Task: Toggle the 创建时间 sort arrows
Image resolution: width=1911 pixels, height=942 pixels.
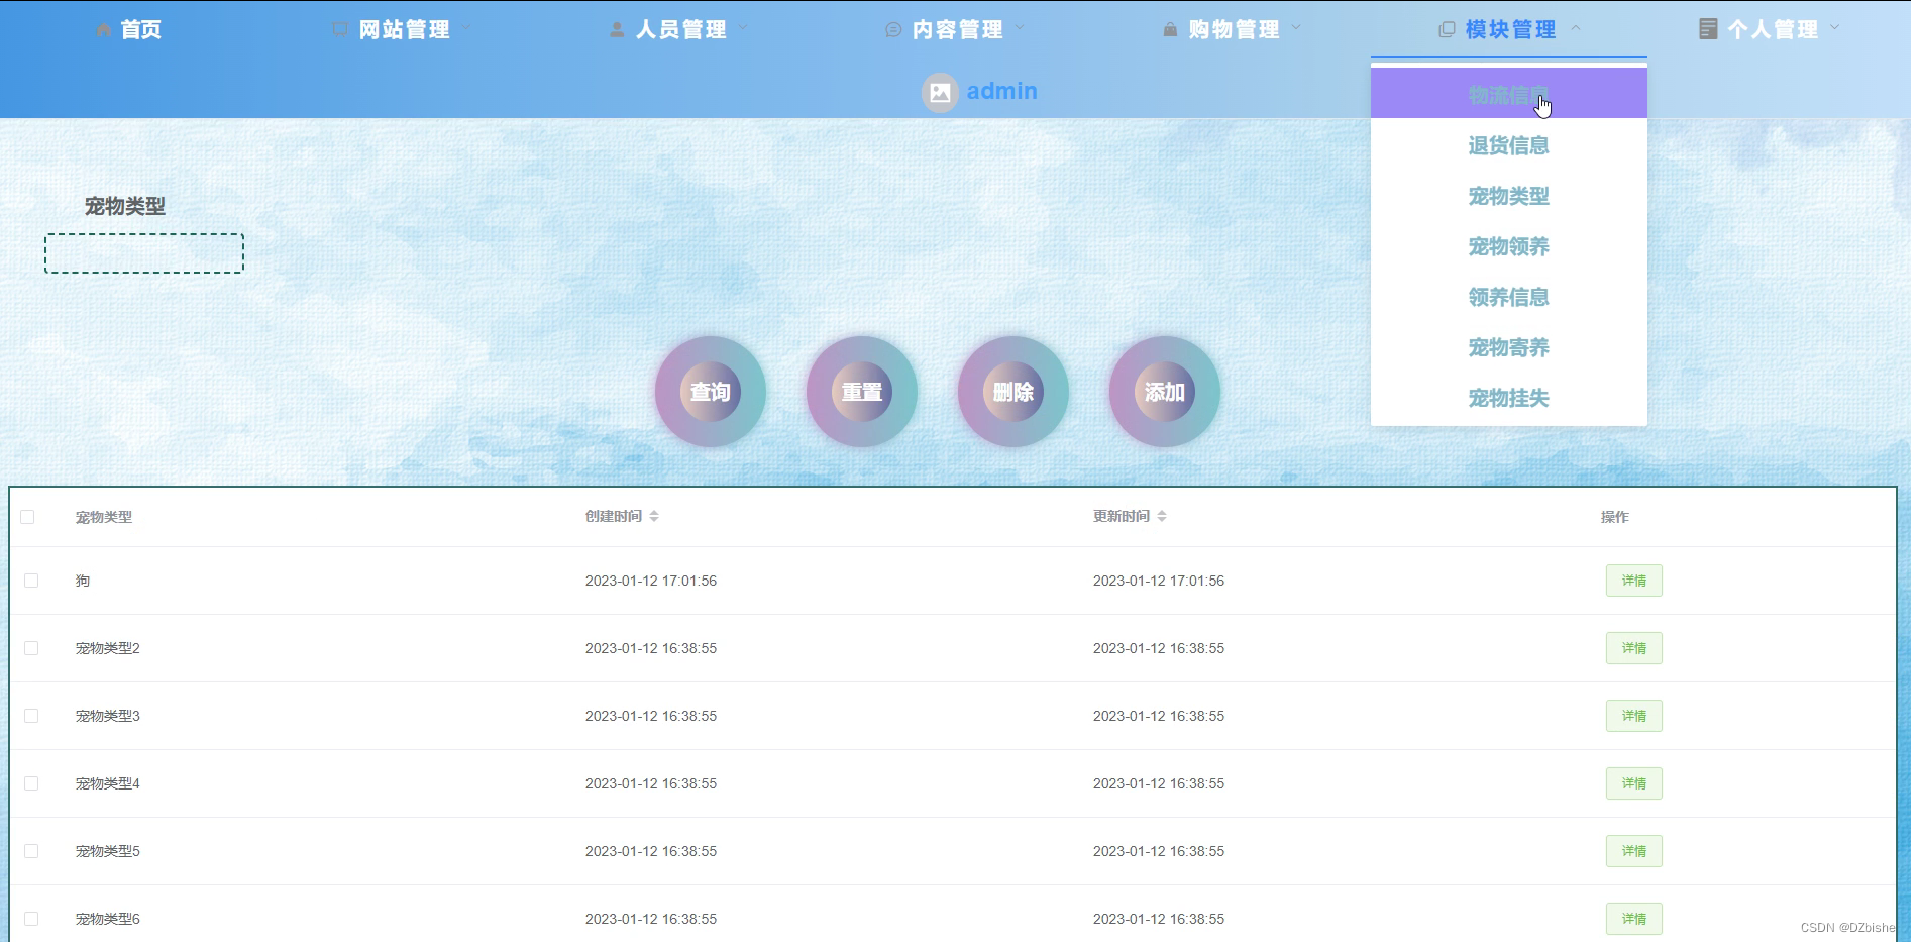Action: 654,516
